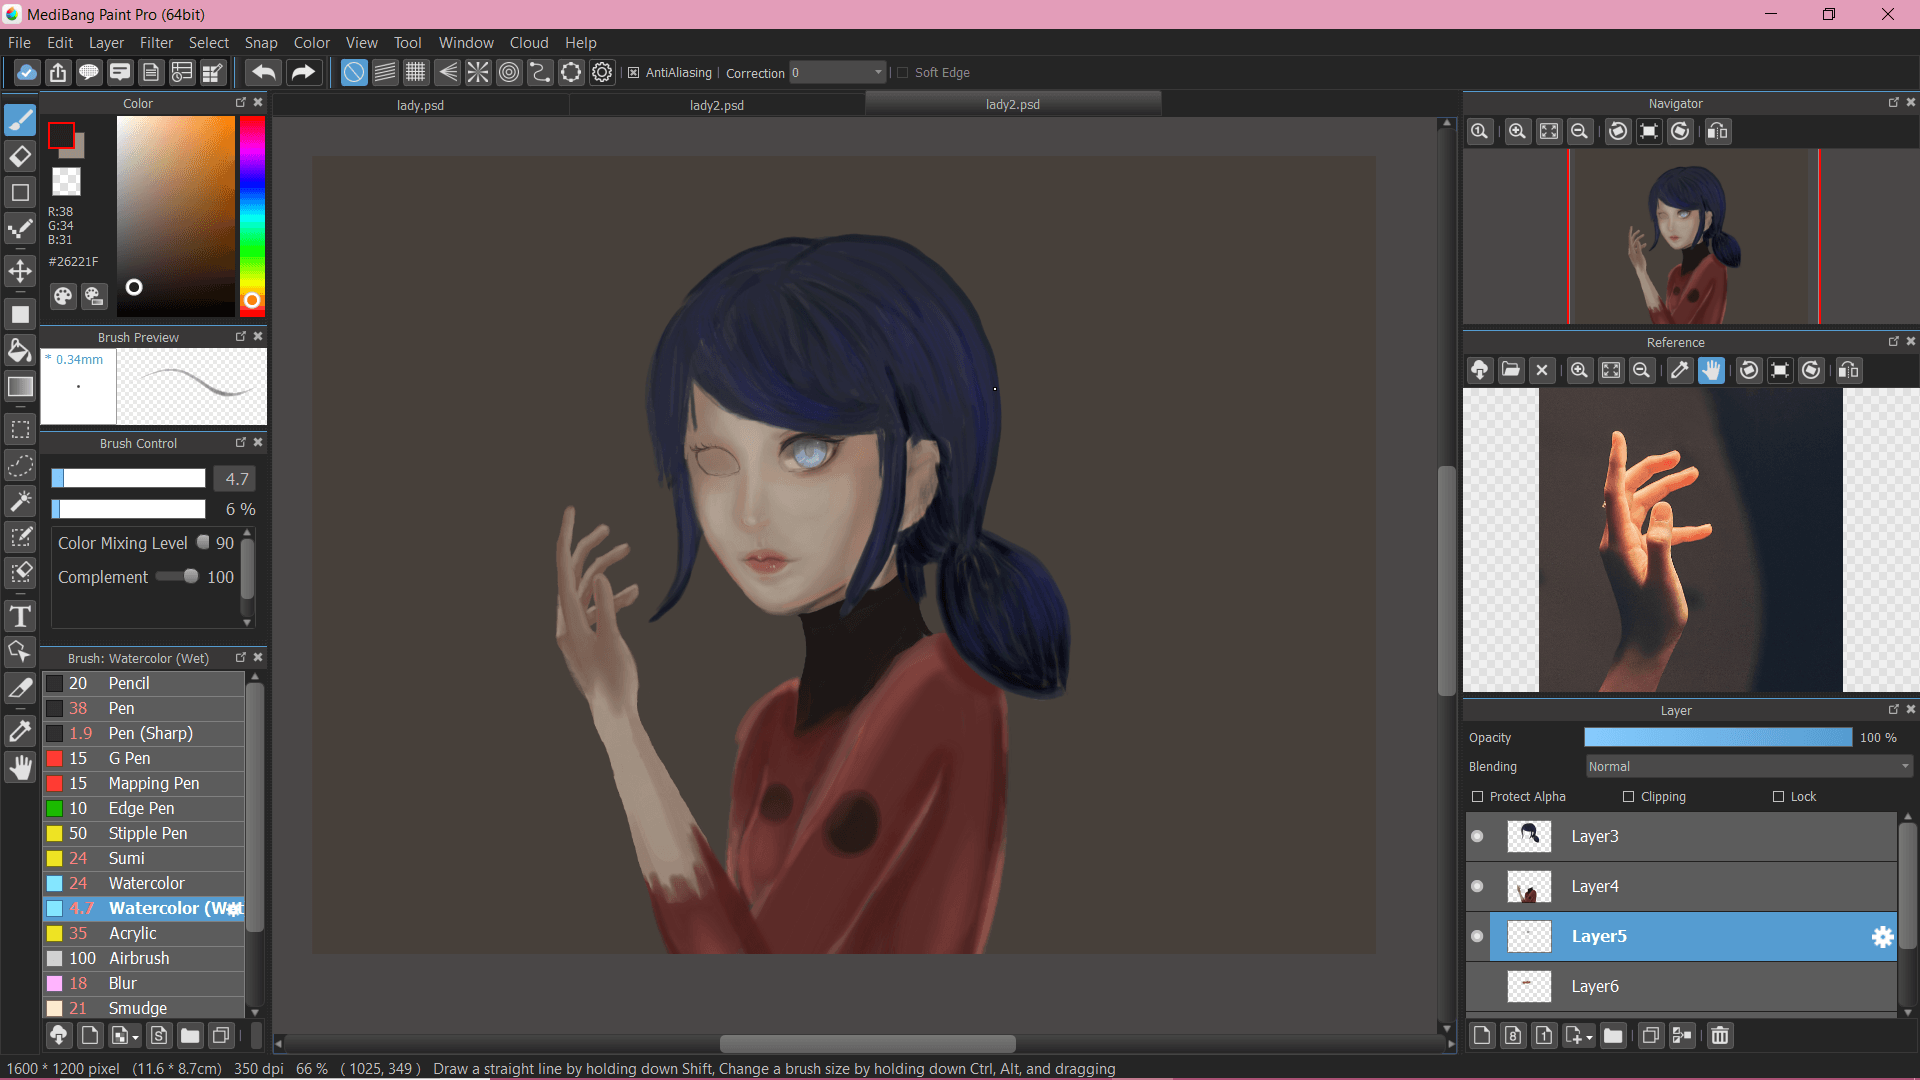1920x1080 pixels.
Task: Hide Layer3 visibility
Action: click(1477, 836)
